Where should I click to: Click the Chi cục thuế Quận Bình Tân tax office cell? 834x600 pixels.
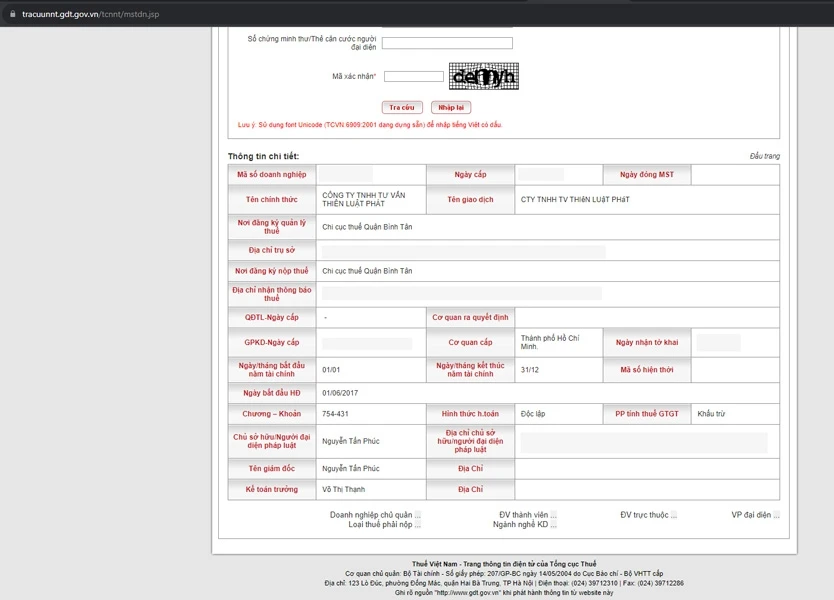367,227
